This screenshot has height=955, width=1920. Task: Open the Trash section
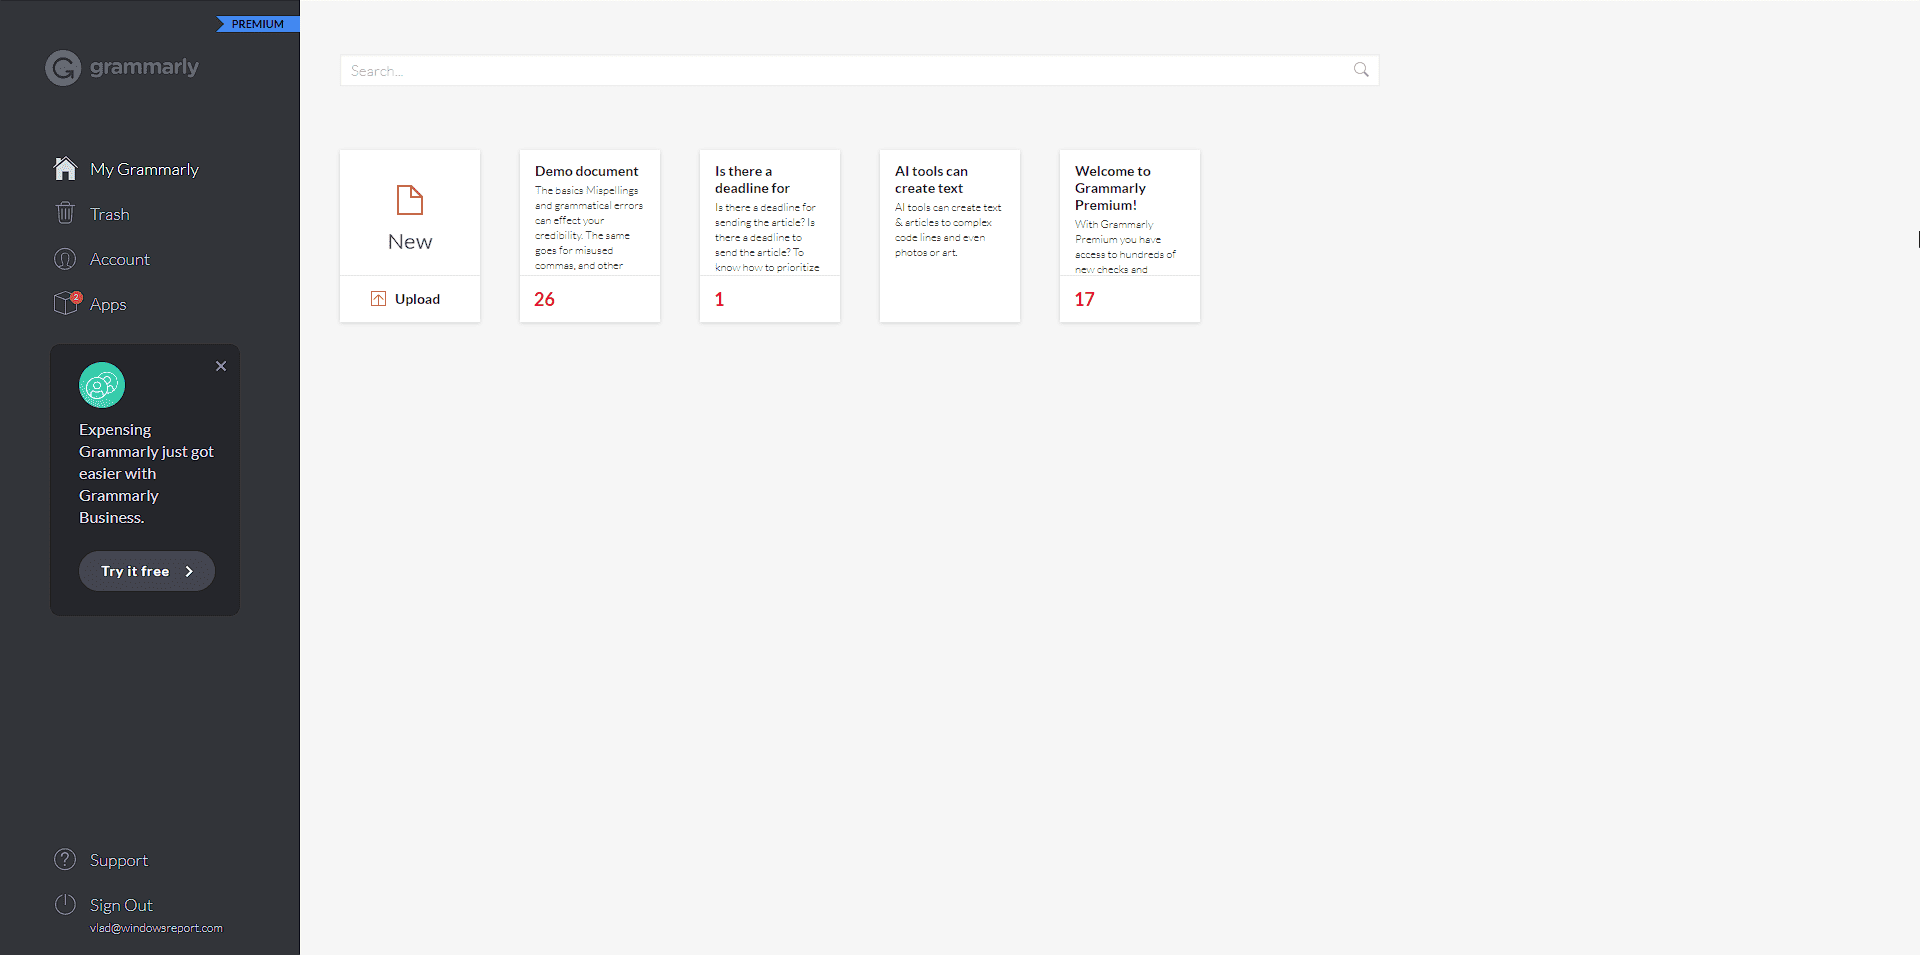(x=110, y=214)
